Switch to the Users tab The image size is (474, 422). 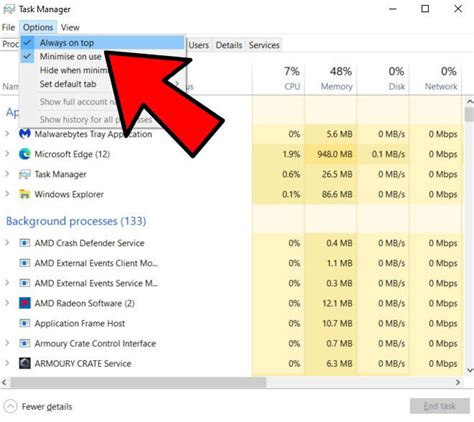199,45
